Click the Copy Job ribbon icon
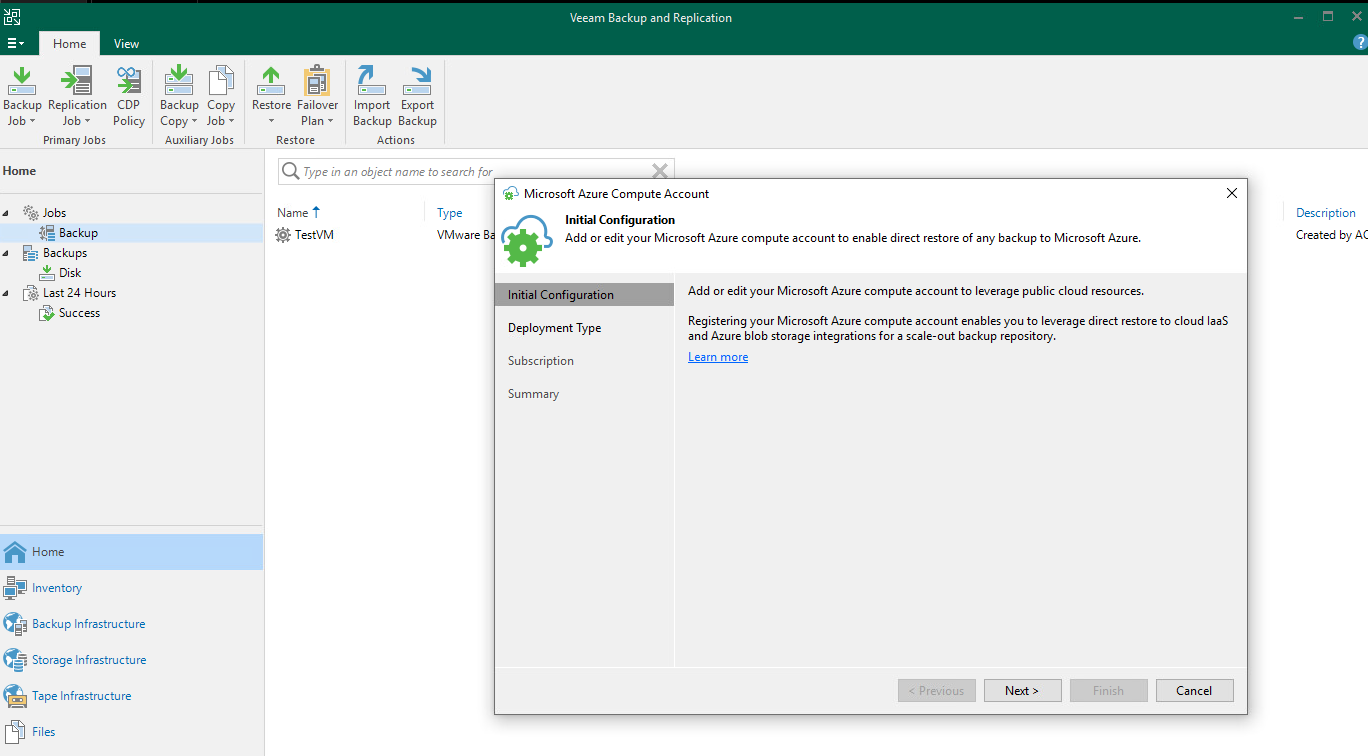This screenshot has height=756, width=1368. (221, 81)
